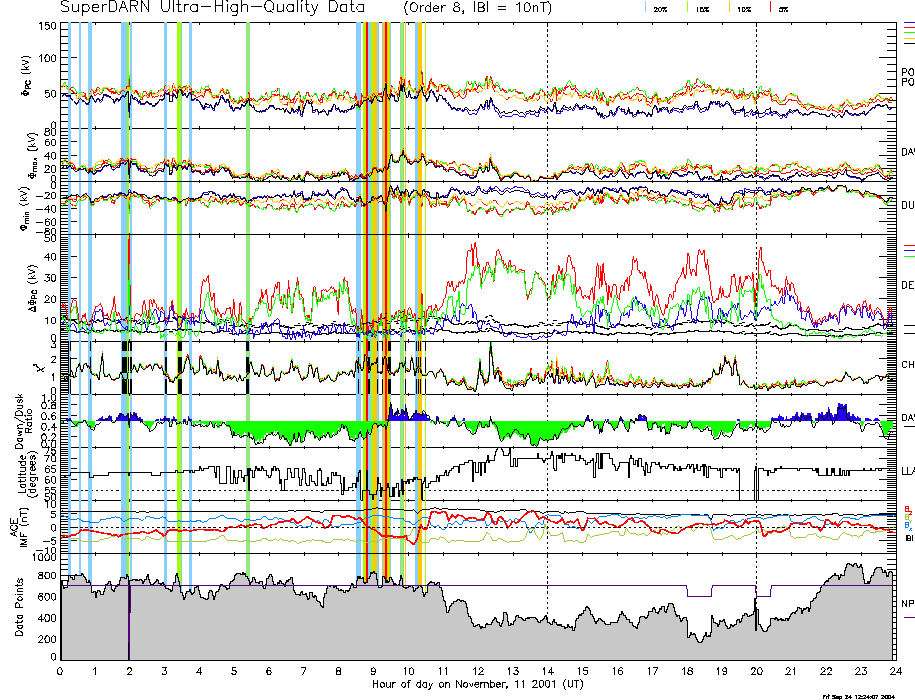915x700 pixels.
Task: Click hour 14 tick label on x-axis
Action: tap(547, 671)
